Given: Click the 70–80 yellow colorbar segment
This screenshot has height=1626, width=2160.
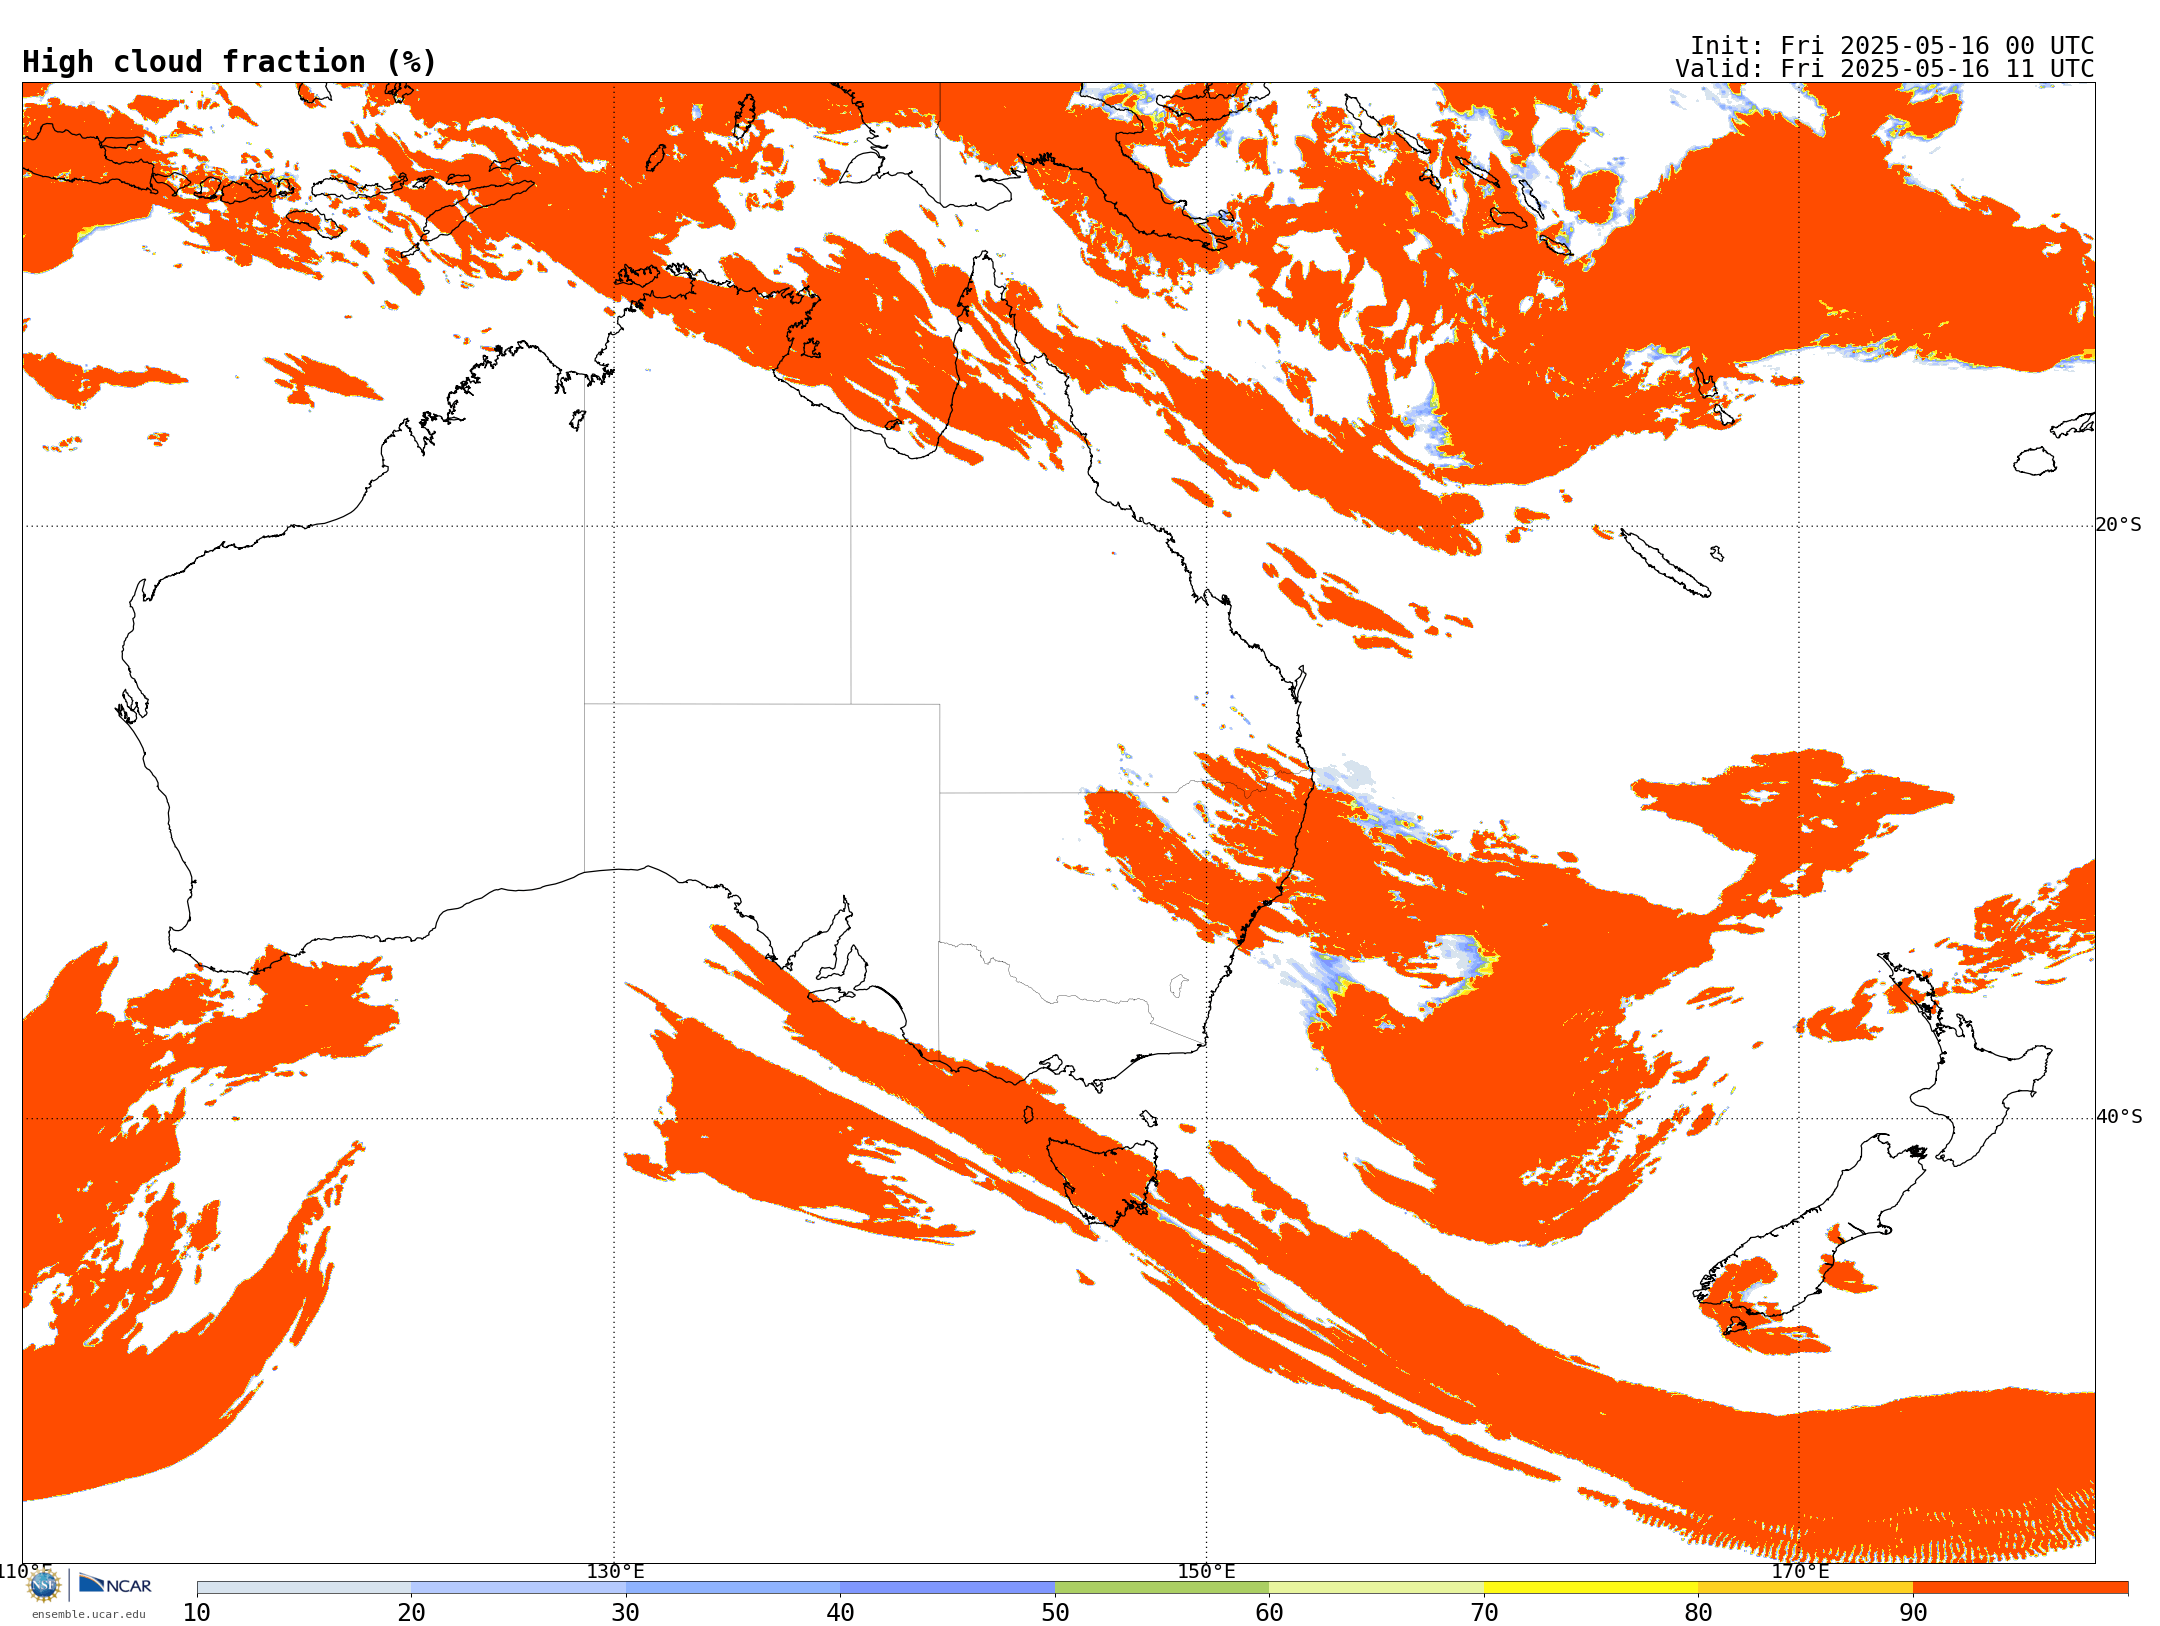Looking at the screenshot, I should point(1591,1588).
